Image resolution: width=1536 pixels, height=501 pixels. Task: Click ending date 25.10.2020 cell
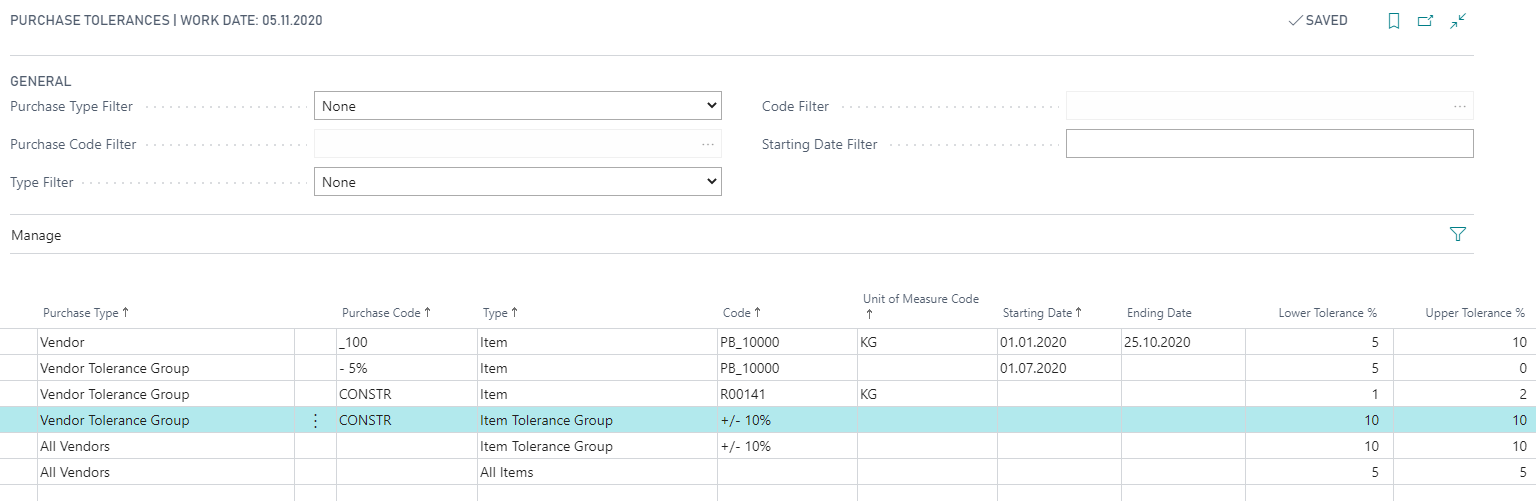1183,342
